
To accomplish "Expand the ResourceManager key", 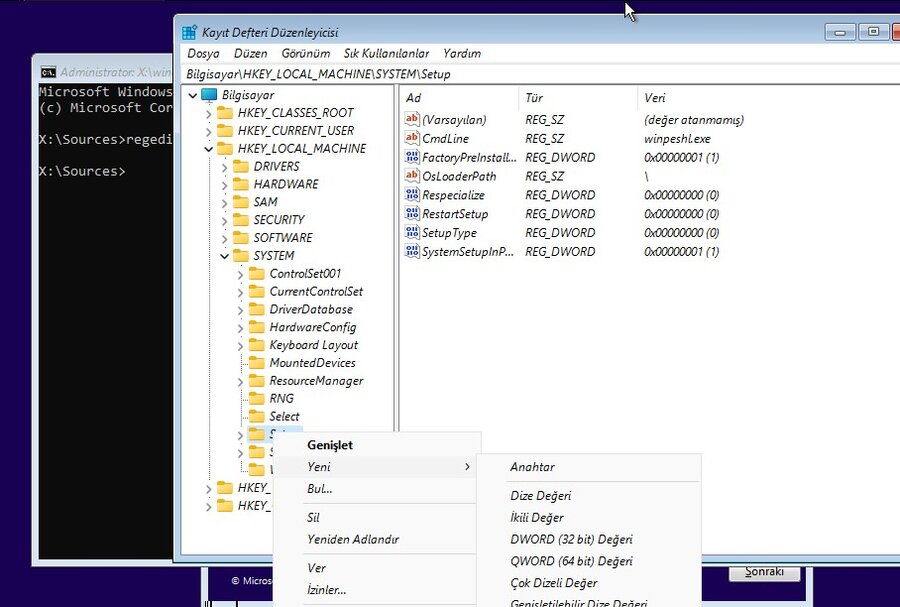I will point(240,382).
